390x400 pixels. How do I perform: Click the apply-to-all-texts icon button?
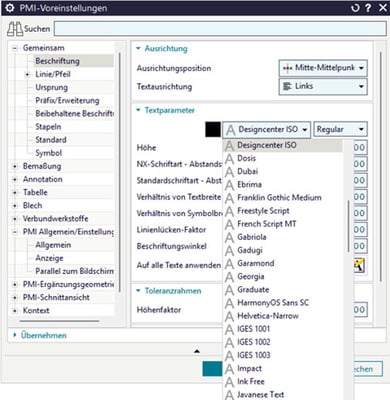click(x=359, y=265)
